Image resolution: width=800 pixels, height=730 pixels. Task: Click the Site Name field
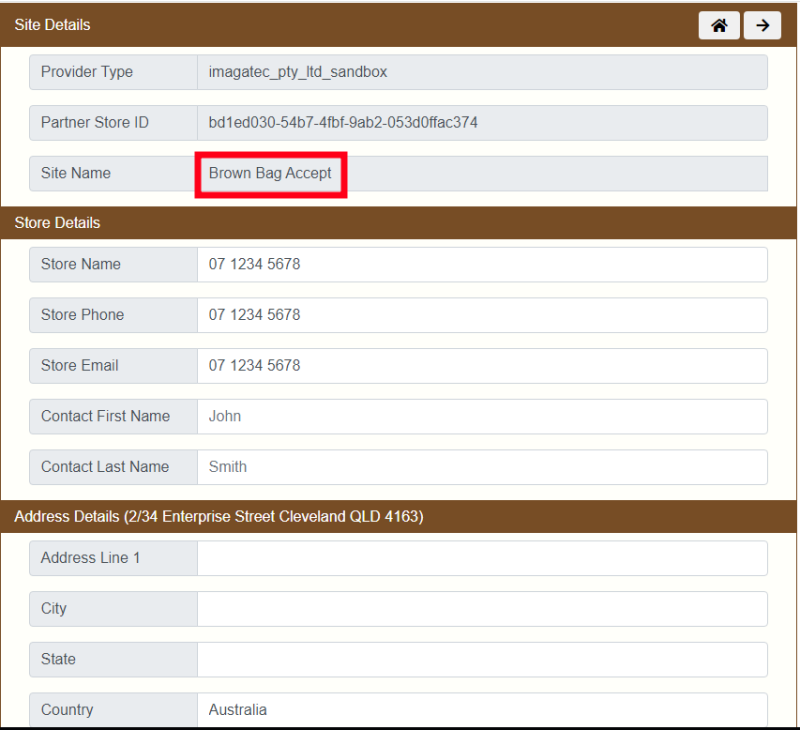(x=482, y=173)
